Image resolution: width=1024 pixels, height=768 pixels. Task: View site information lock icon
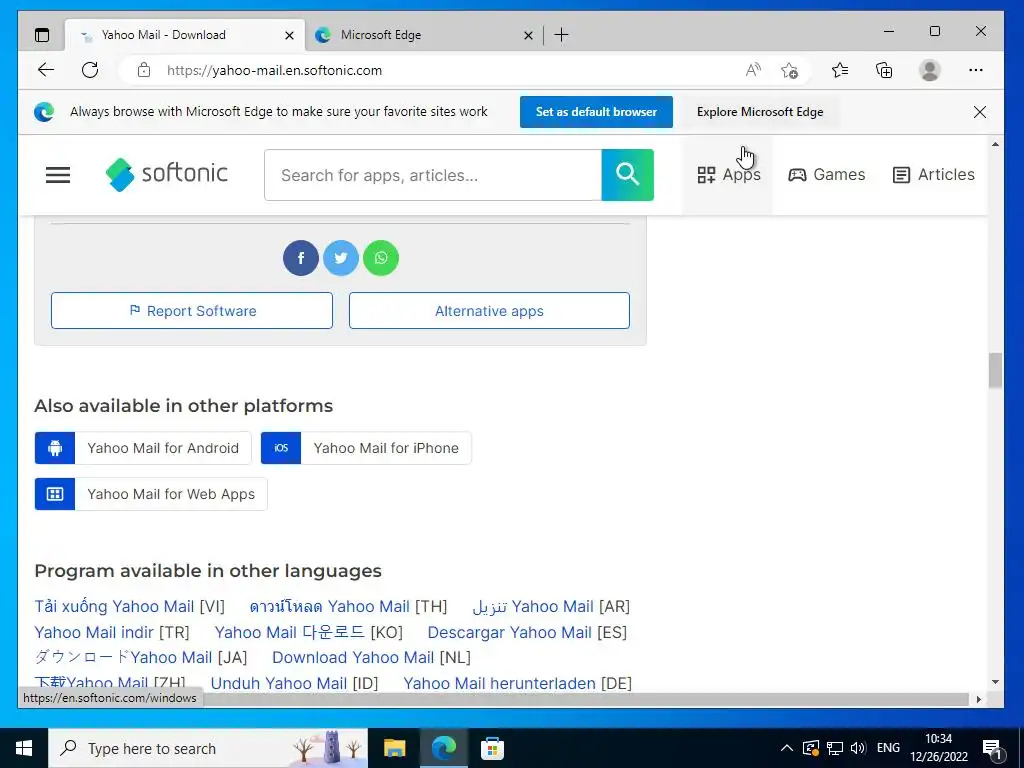pyautogui.click(x=144, y=70)
